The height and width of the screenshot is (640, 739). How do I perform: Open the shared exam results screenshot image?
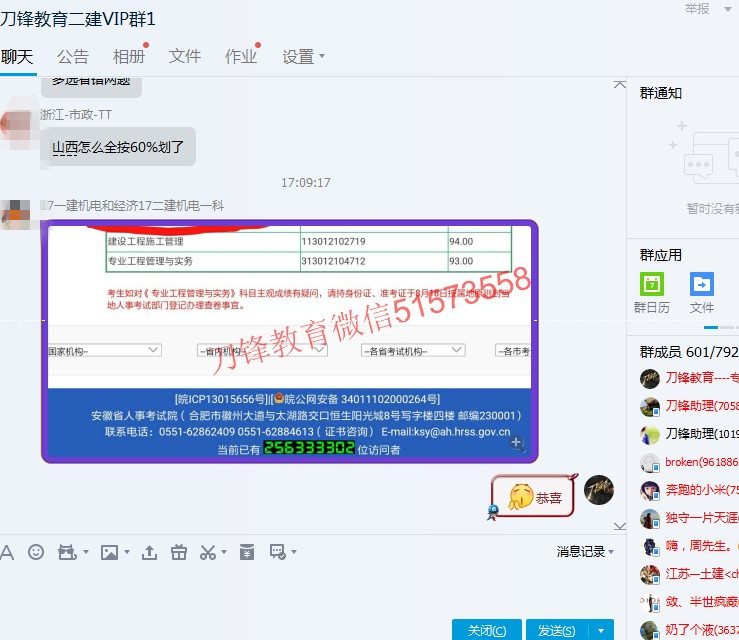pos(289,341)
